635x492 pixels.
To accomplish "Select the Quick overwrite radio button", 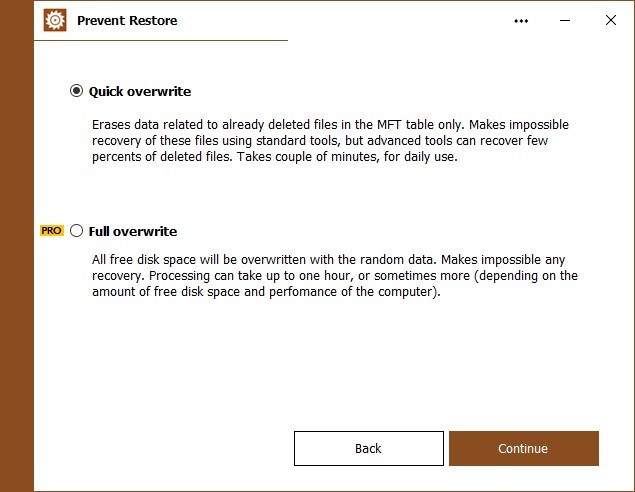I will (76, 91).
